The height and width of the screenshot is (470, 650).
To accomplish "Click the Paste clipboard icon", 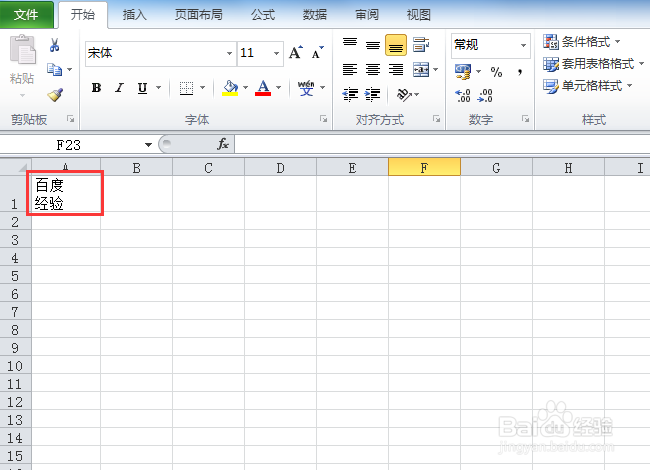I will coord(22,50).
